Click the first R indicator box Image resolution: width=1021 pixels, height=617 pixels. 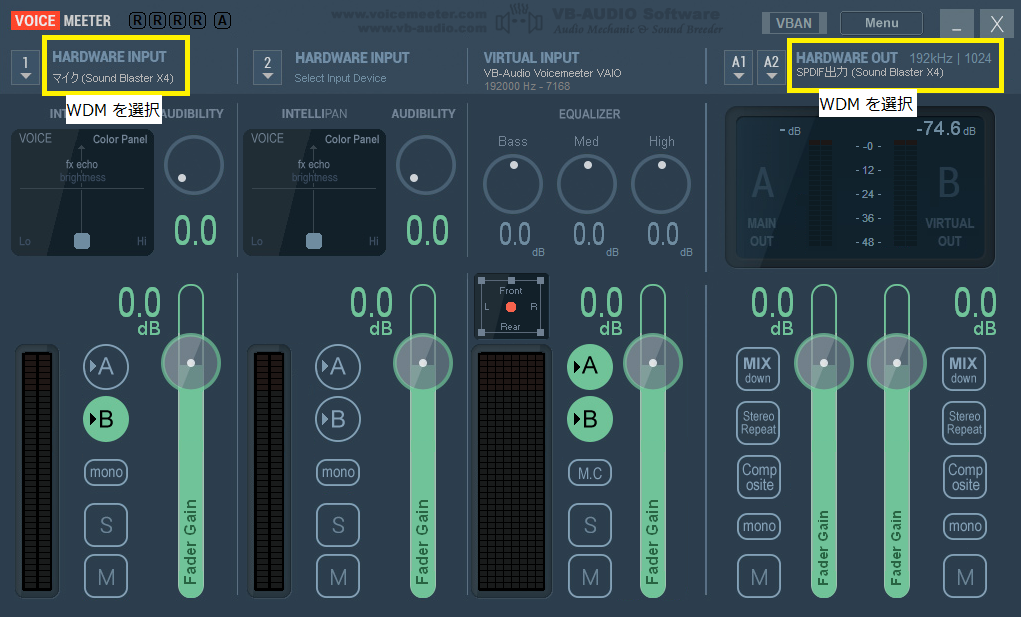pyautogui.click(x=137, y=21)
